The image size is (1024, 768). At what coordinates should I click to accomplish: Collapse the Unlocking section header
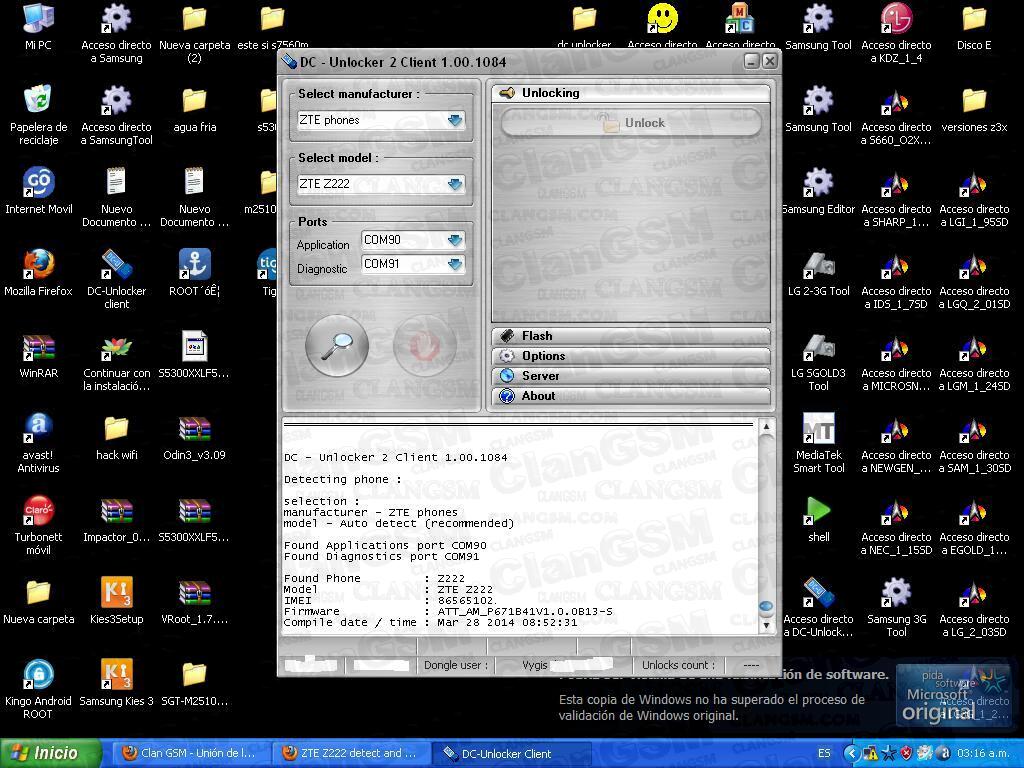pos(631,93)
